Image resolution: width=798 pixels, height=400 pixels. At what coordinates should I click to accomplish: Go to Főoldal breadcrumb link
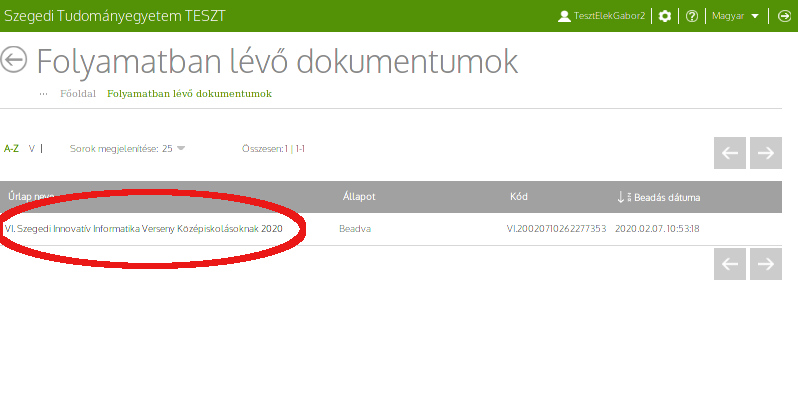pyautogui.click(x=77, y=93)
